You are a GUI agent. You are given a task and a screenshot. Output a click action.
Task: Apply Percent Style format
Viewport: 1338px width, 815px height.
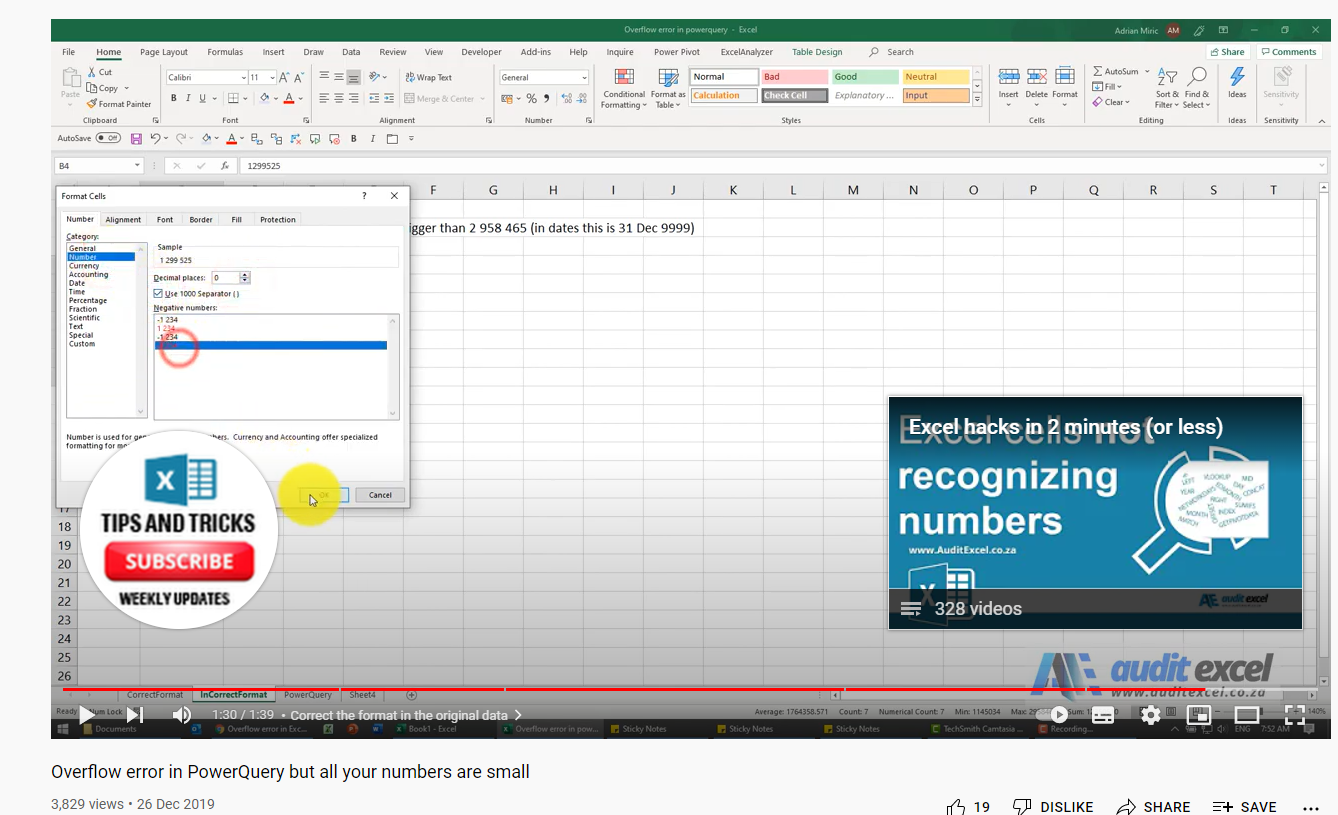pyautogui.click(x=532, y=98)
